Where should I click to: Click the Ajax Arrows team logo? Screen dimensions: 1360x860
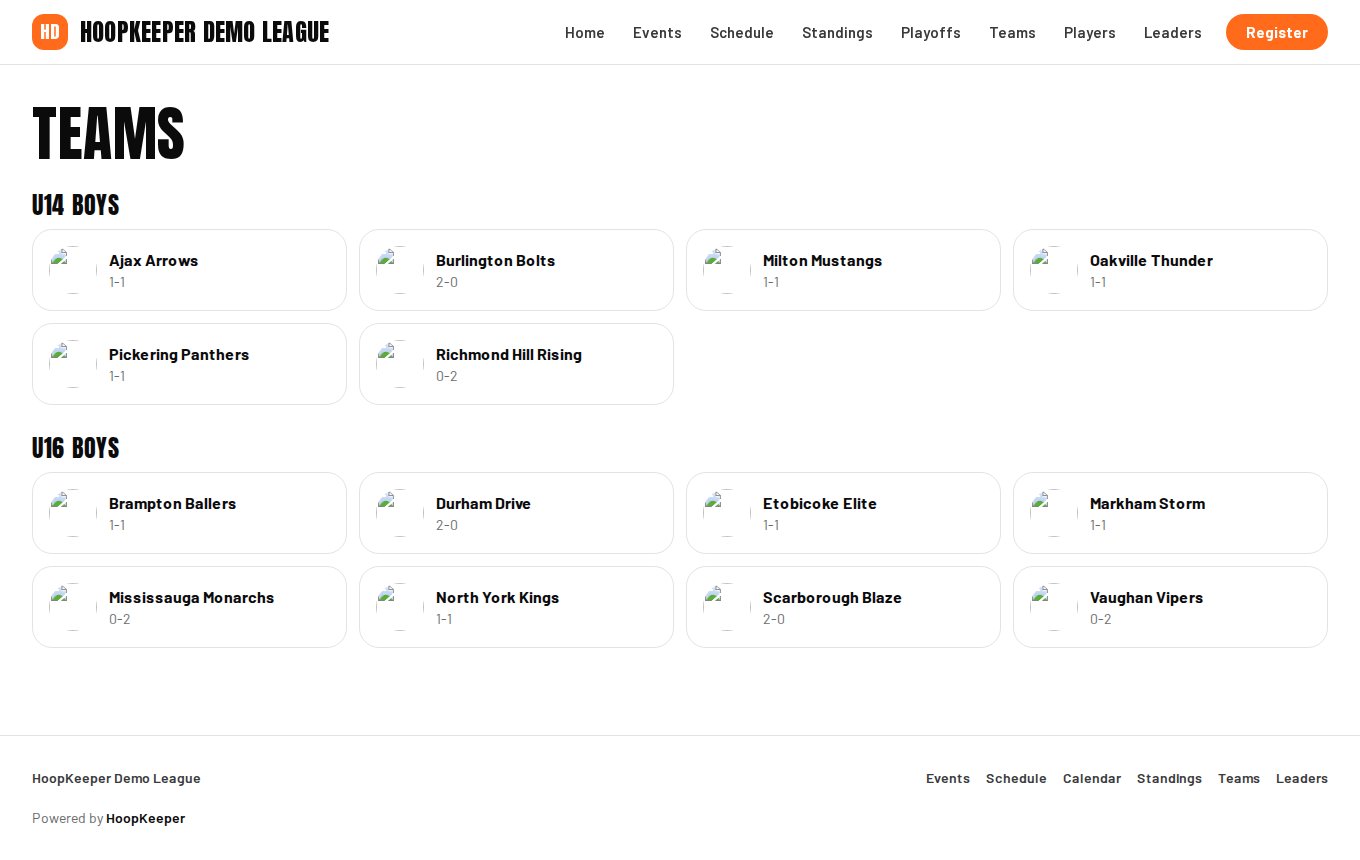[x=73, y=270]
